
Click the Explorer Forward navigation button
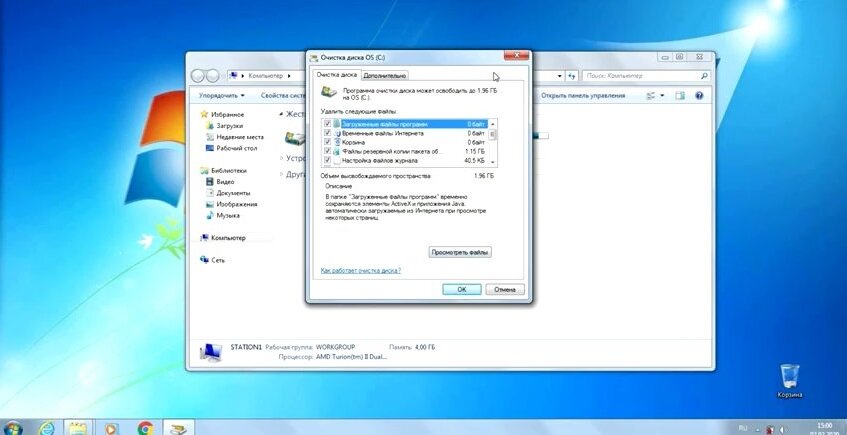[212, 76]
